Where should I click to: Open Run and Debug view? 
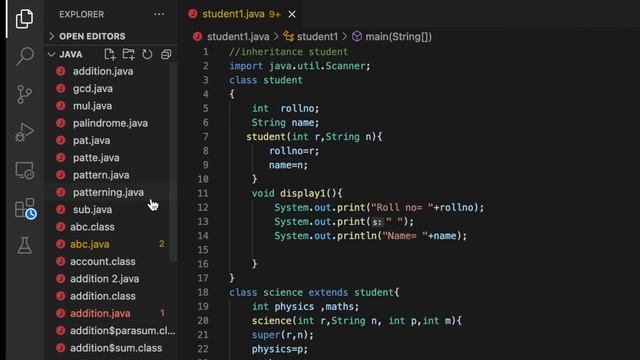[x=24, y=132]
